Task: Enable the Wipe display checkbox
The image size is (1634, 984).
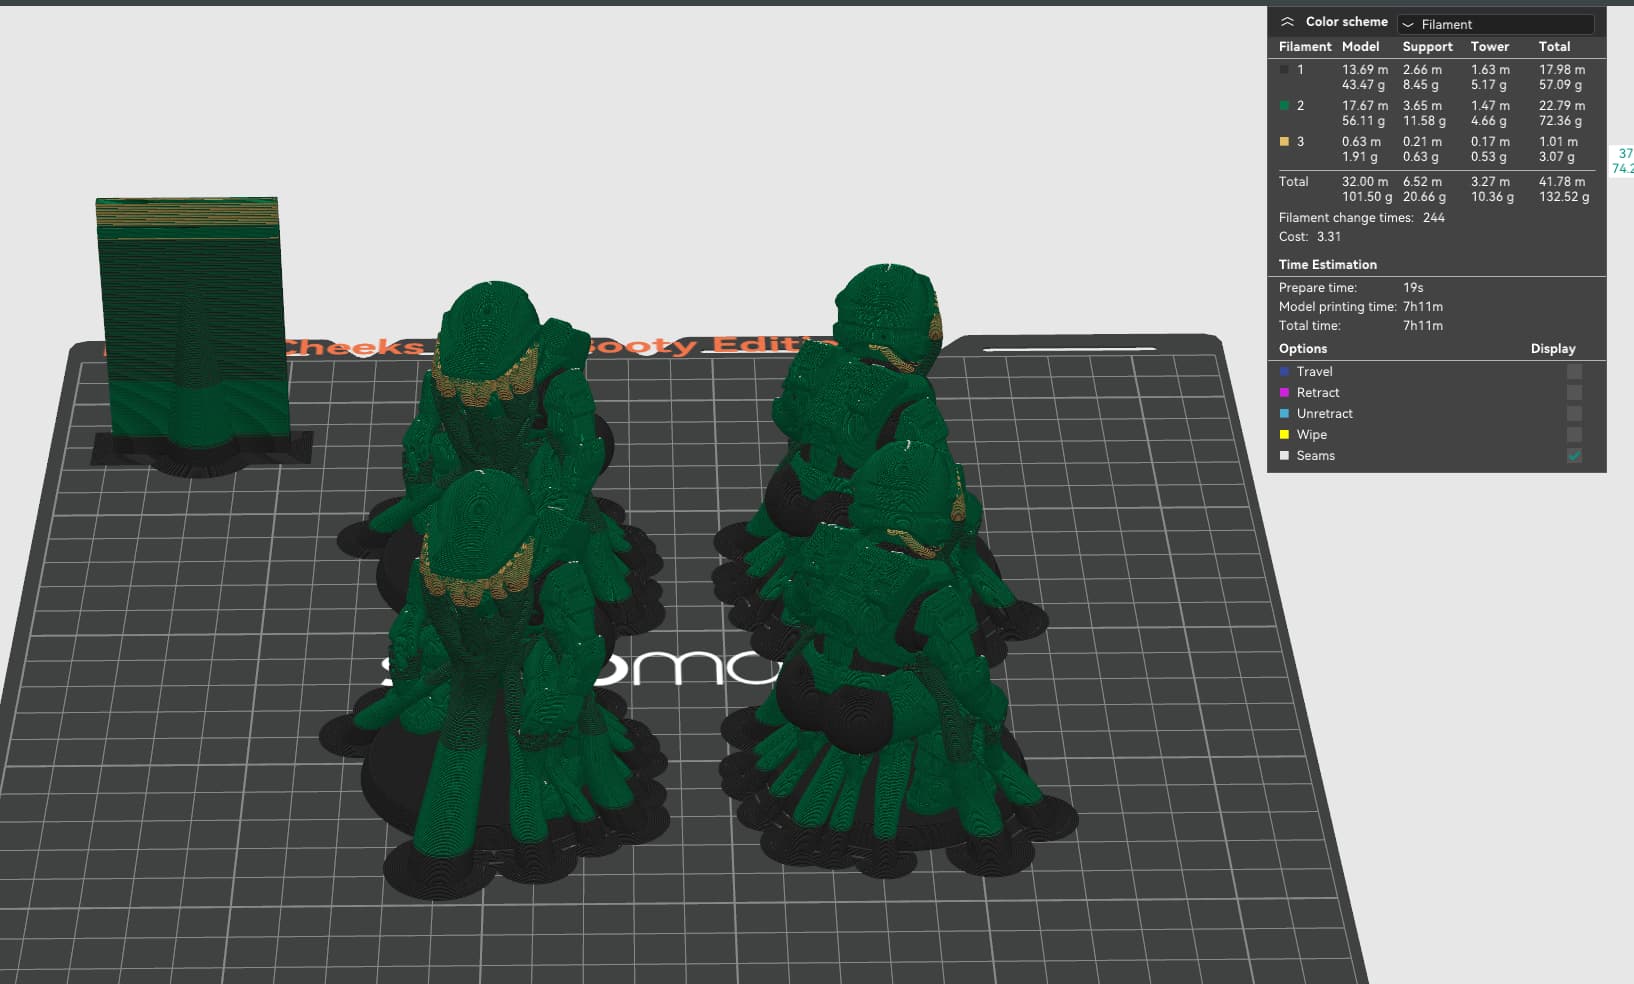Action: pyautogui.click(x=1574, y=434)
